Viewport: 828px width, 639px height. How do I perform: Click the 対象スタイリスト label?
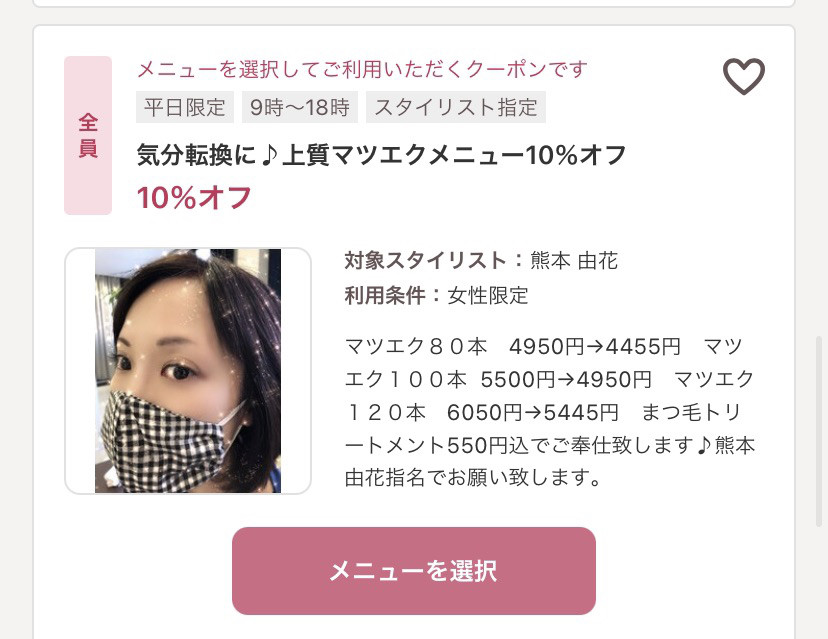(x=426, y=261)
